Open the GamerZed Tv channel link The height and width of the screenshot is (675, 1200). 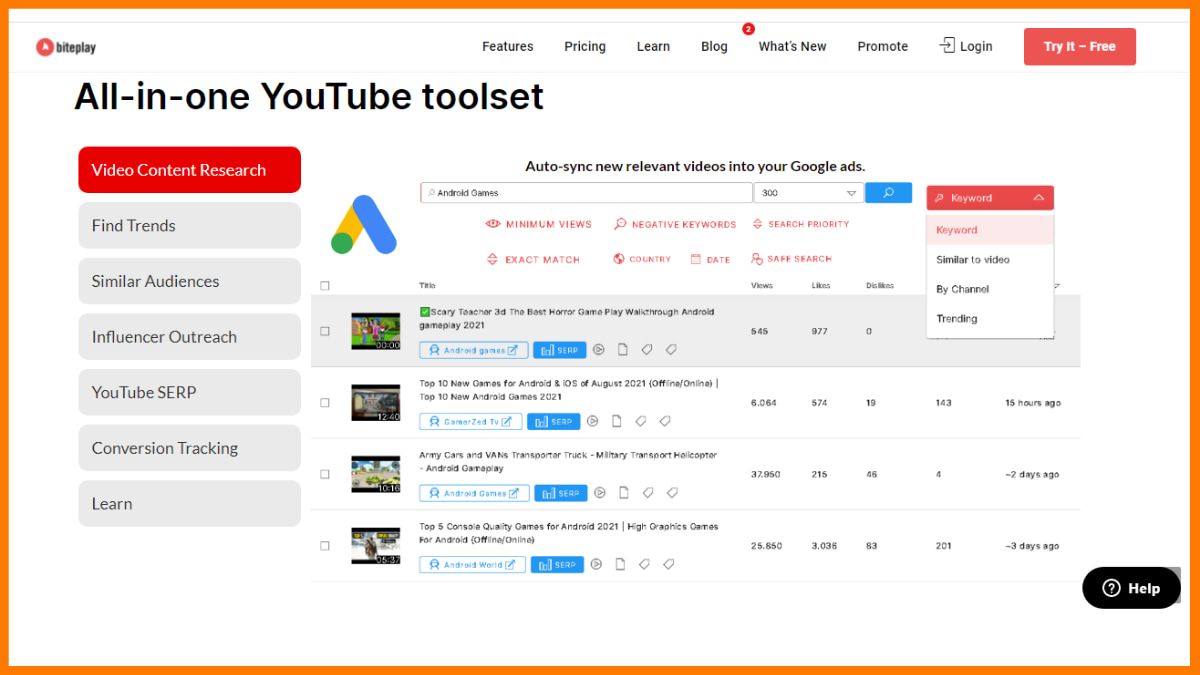point(470,422)
